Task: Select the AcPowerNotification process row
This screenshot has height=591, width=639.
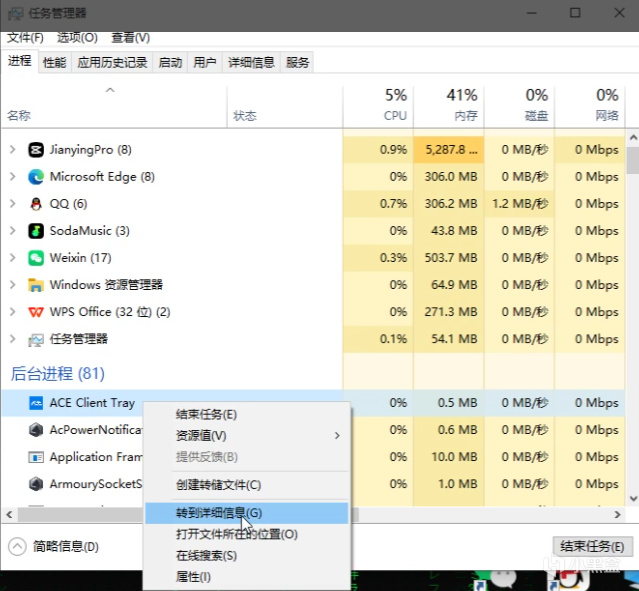Action: tap(313, 430)
